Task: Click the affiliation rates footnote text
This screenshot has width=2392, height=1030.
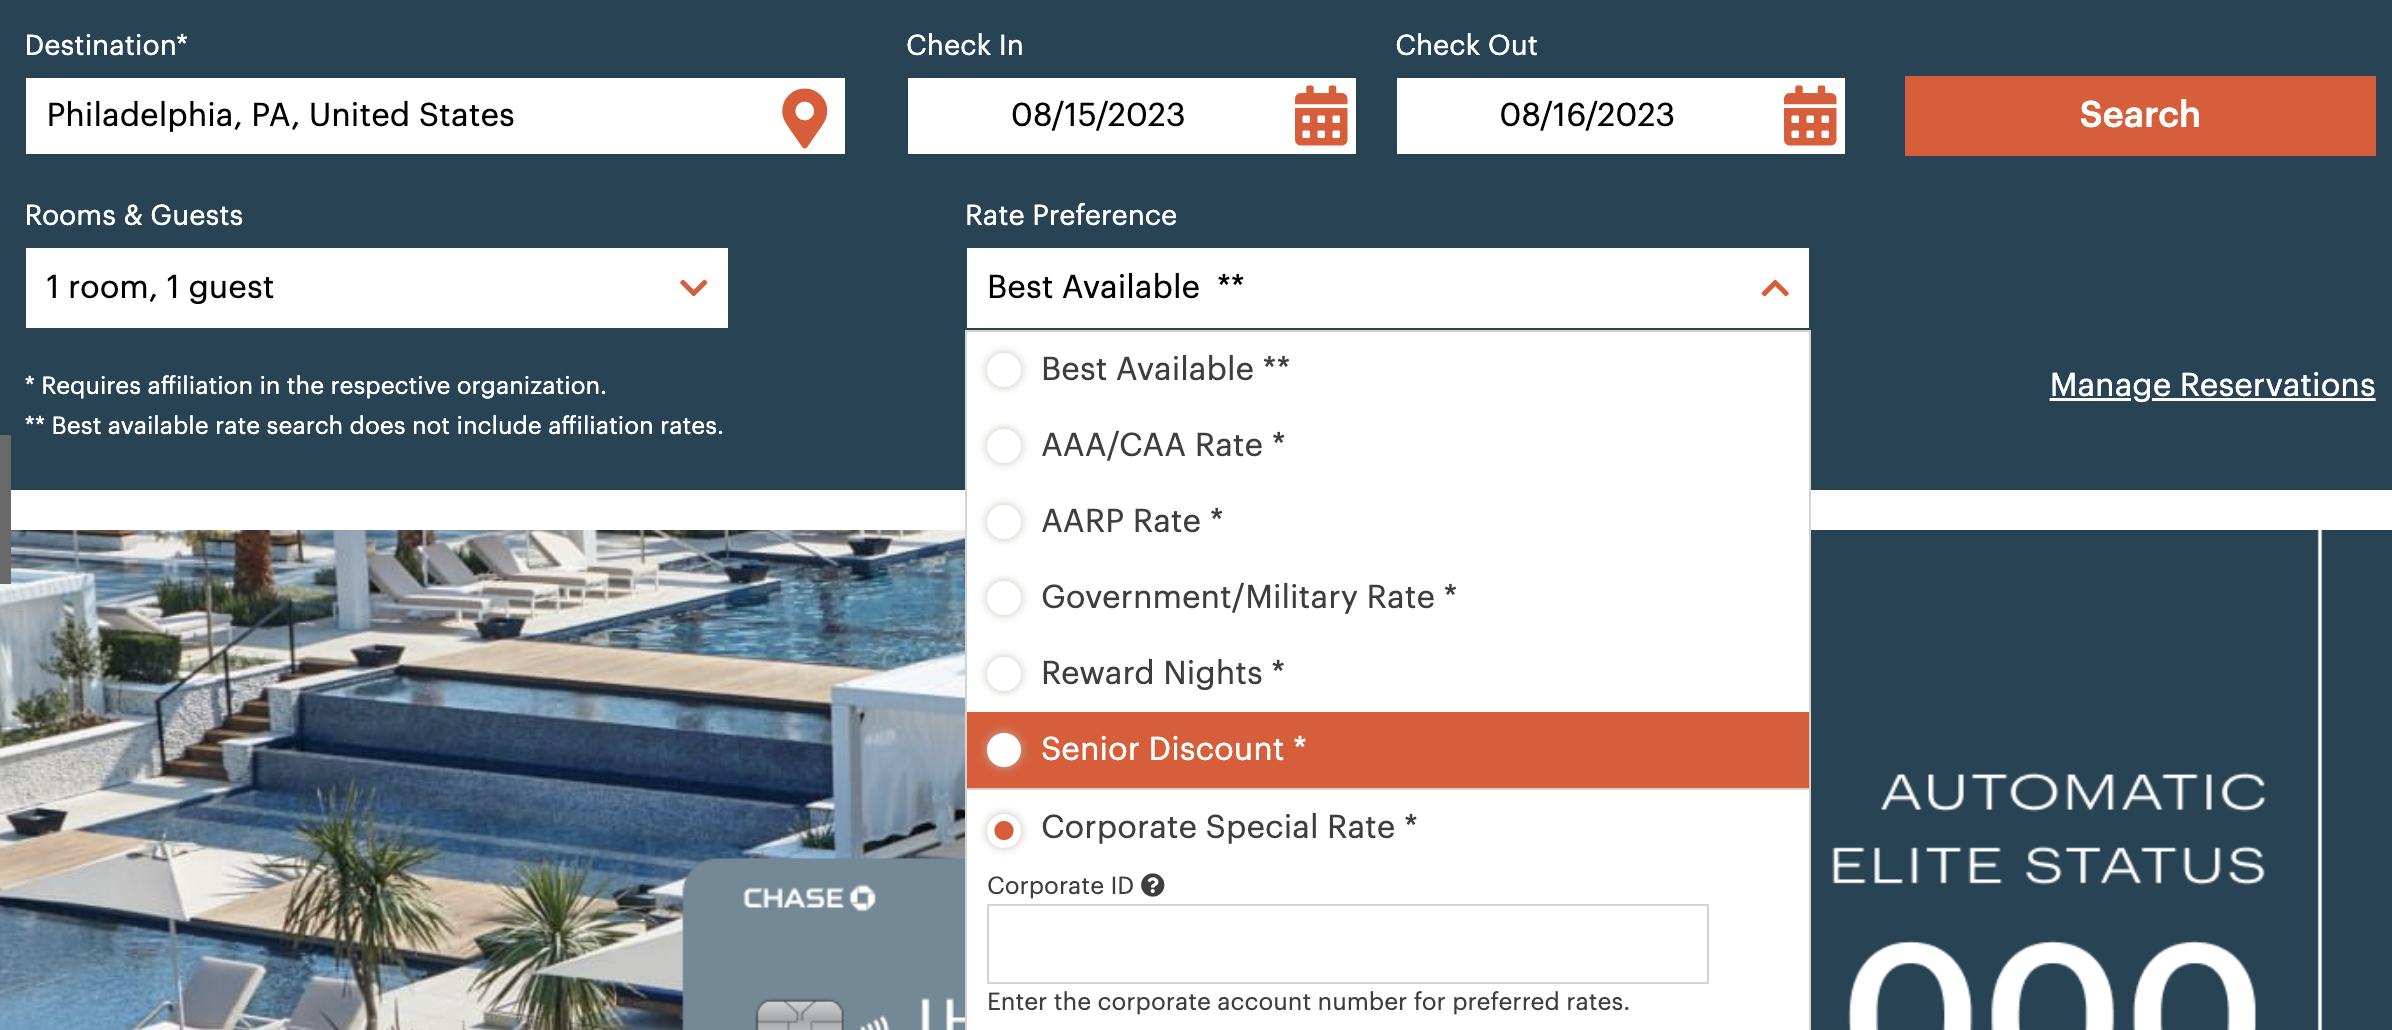Action: (374, 426)
